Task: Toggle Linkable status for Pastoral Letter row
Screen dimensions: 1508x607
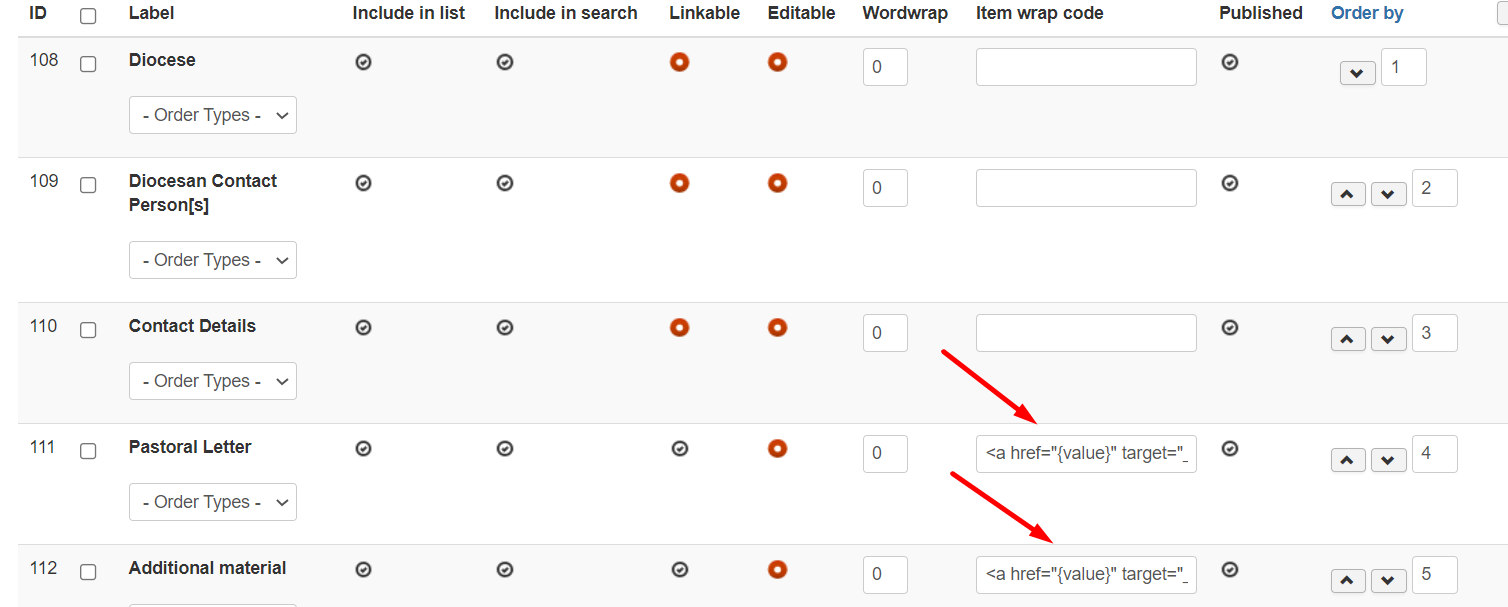Action: coord(680,449)
